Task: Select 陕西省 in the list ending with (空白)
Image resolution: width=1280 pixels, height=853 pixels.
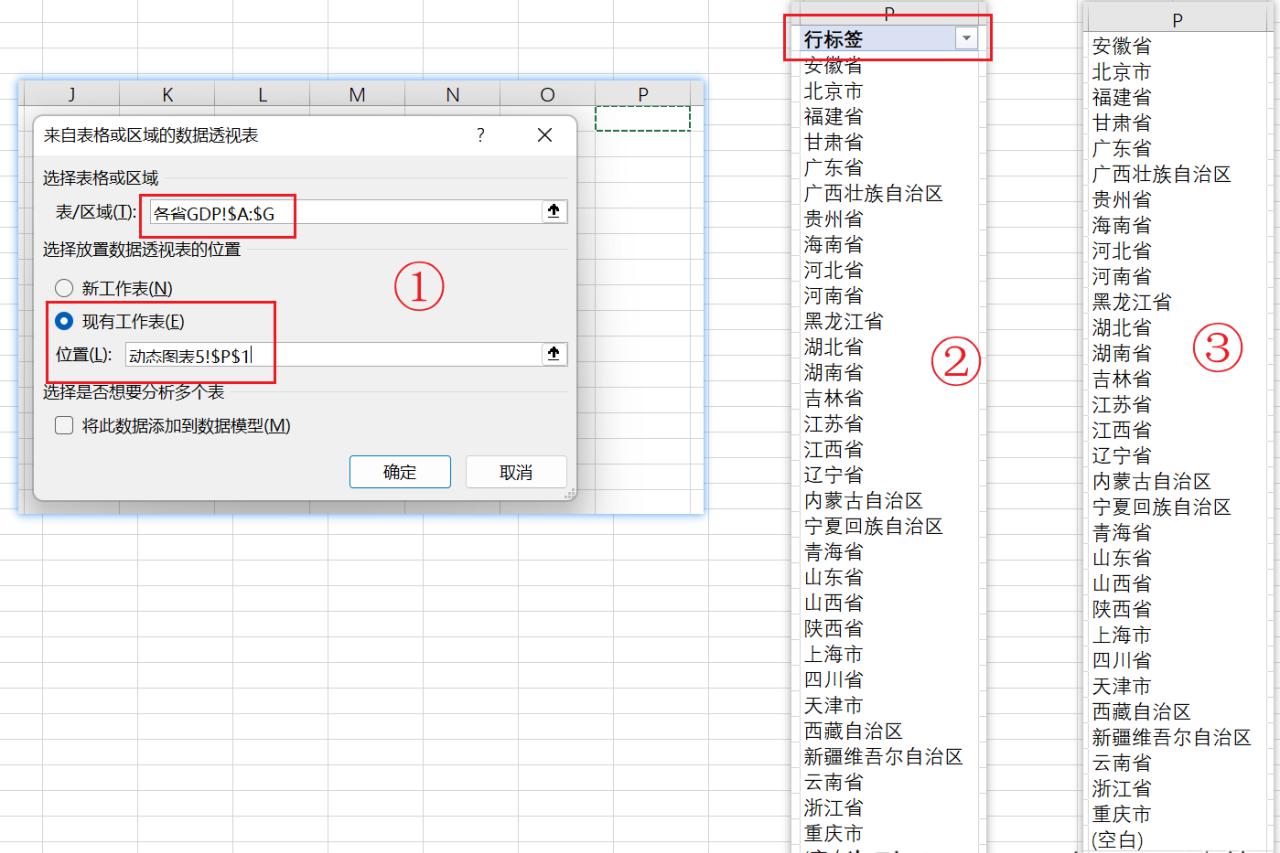Action: [1121, 609]
